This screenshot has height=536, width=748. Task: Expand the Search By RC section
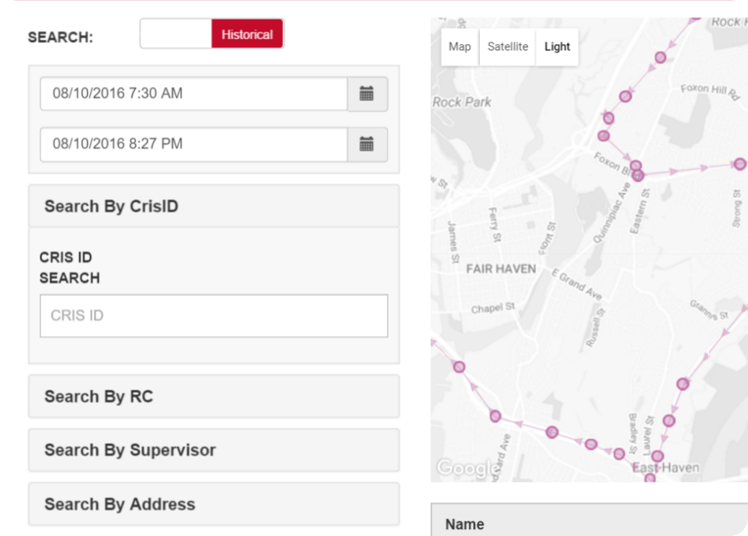point(214,396)
